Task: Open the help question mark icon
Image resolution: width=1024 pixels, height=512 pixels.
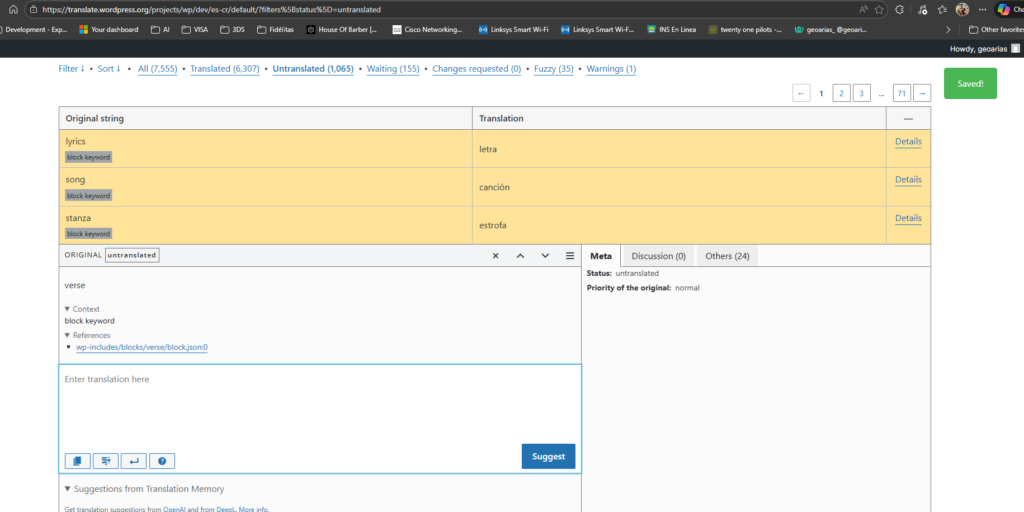Action: point(162,461)
